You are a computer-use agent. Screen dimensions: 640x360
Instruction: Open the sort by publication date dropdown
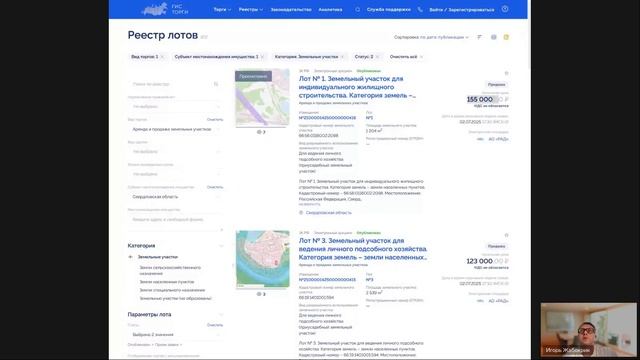[431, 37]
